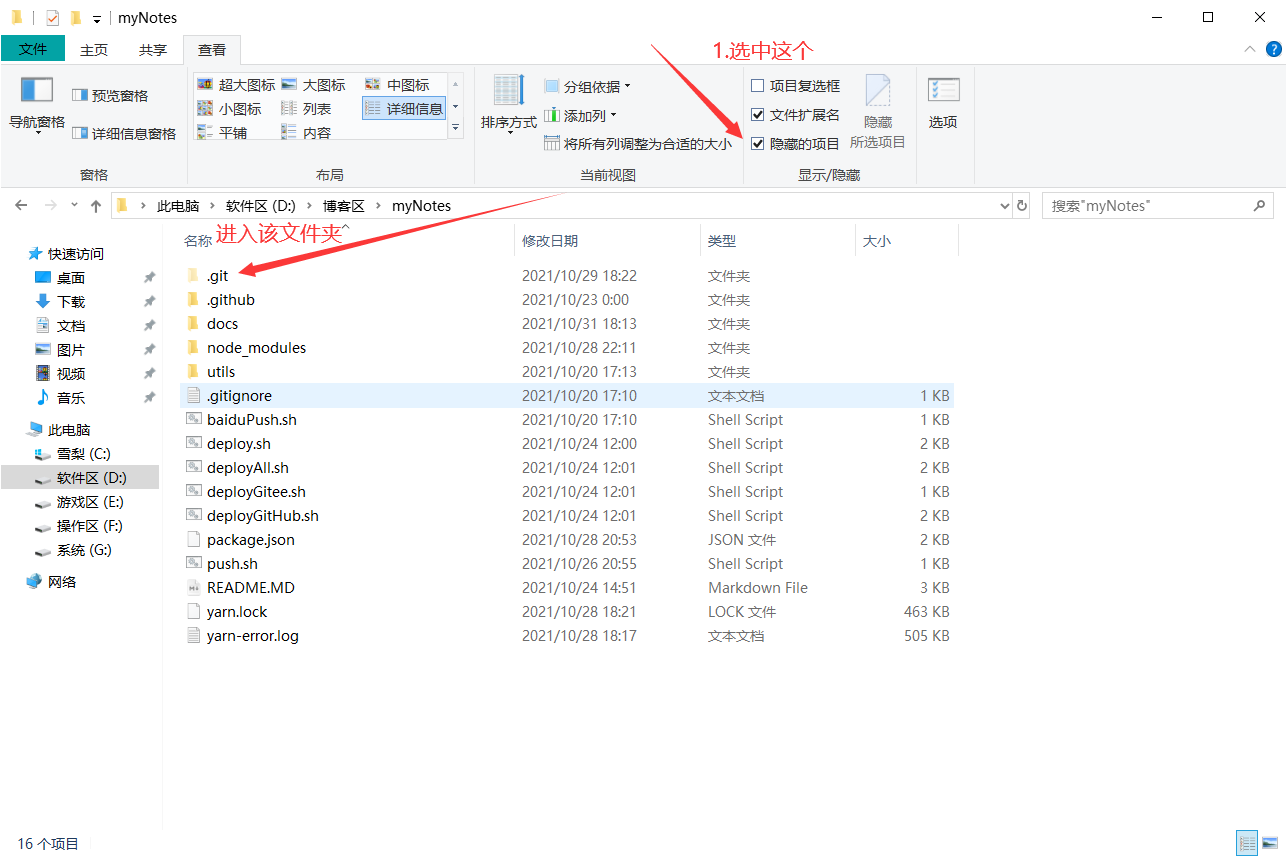Go to 软件区 (D:) in address bar
The width and height of the screenshot is (1287, 857).
tap(261, 206)
